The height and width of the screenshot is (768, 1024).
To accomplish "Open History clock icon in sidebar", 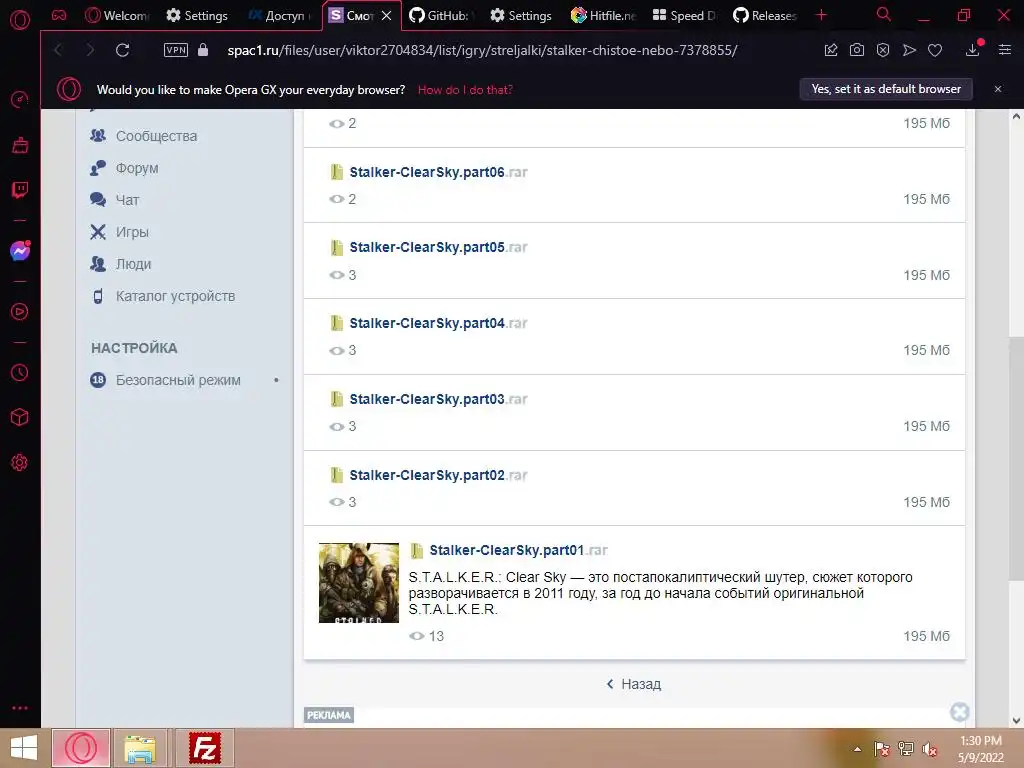I will click(x=20, y=372).
